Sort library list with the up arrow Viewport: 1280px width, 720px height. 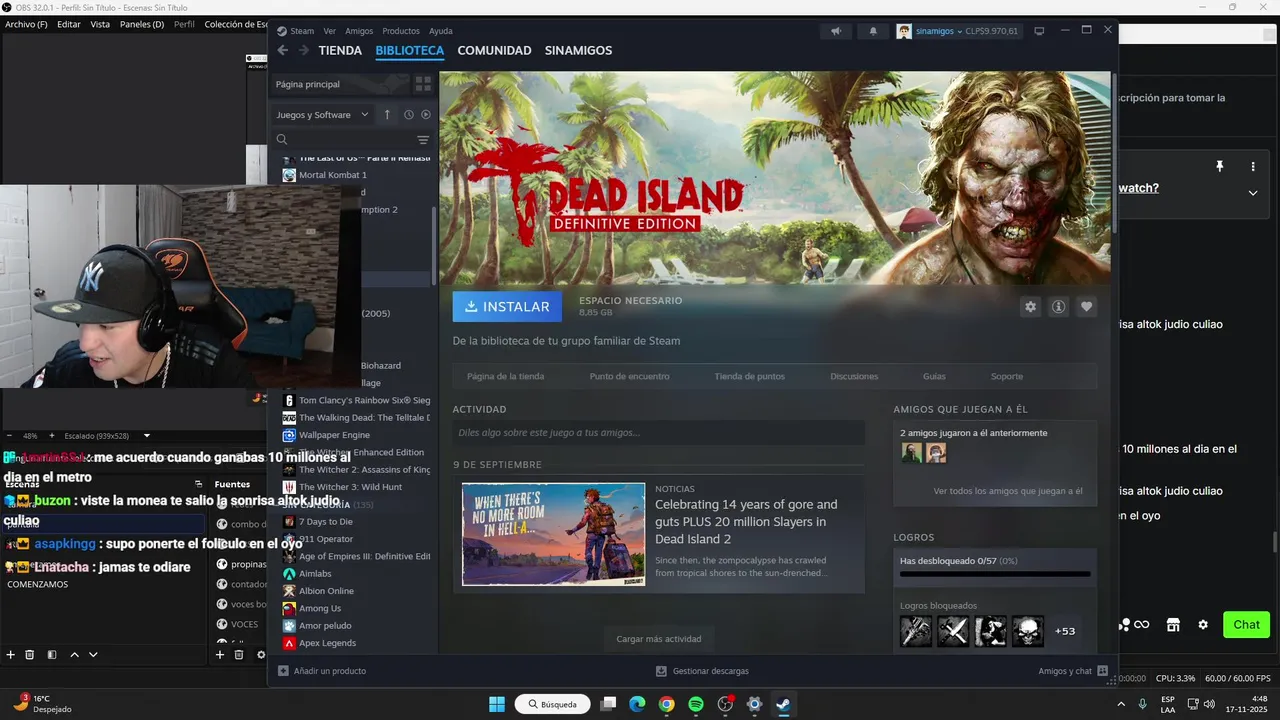[x=387, y=115]
